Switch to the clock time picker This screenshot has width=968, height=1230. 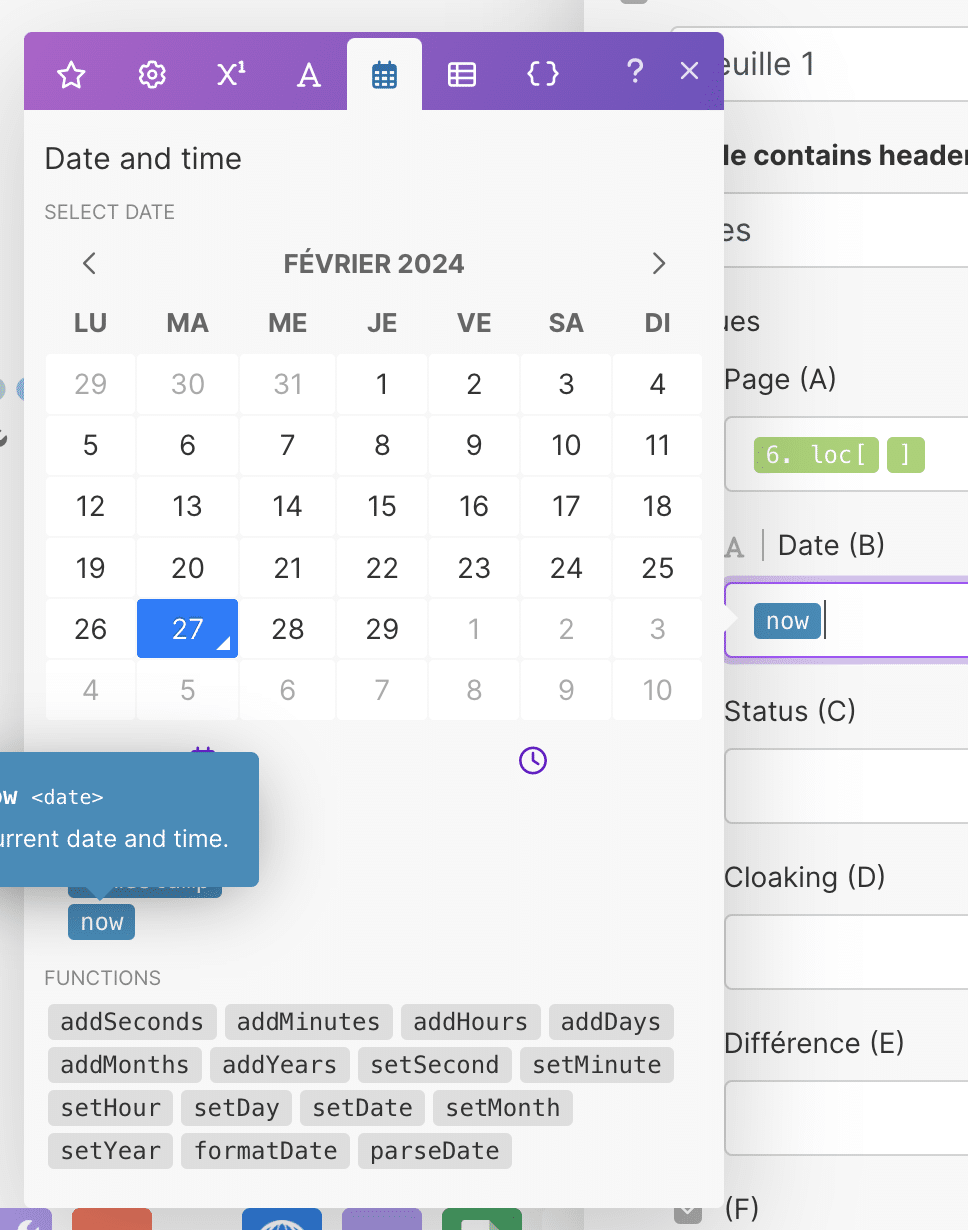coord(533,760)
